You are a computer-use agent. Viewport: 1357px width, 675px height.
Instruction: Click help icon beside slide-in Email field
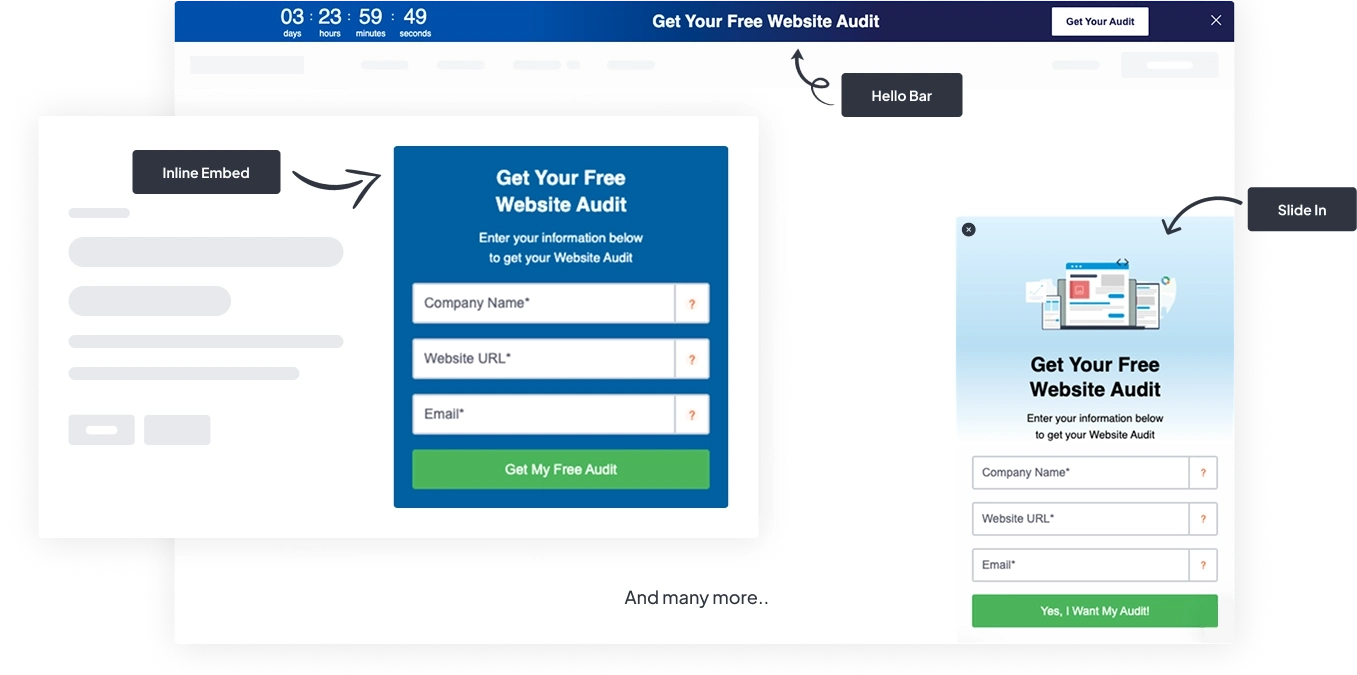coord(1203,565)
